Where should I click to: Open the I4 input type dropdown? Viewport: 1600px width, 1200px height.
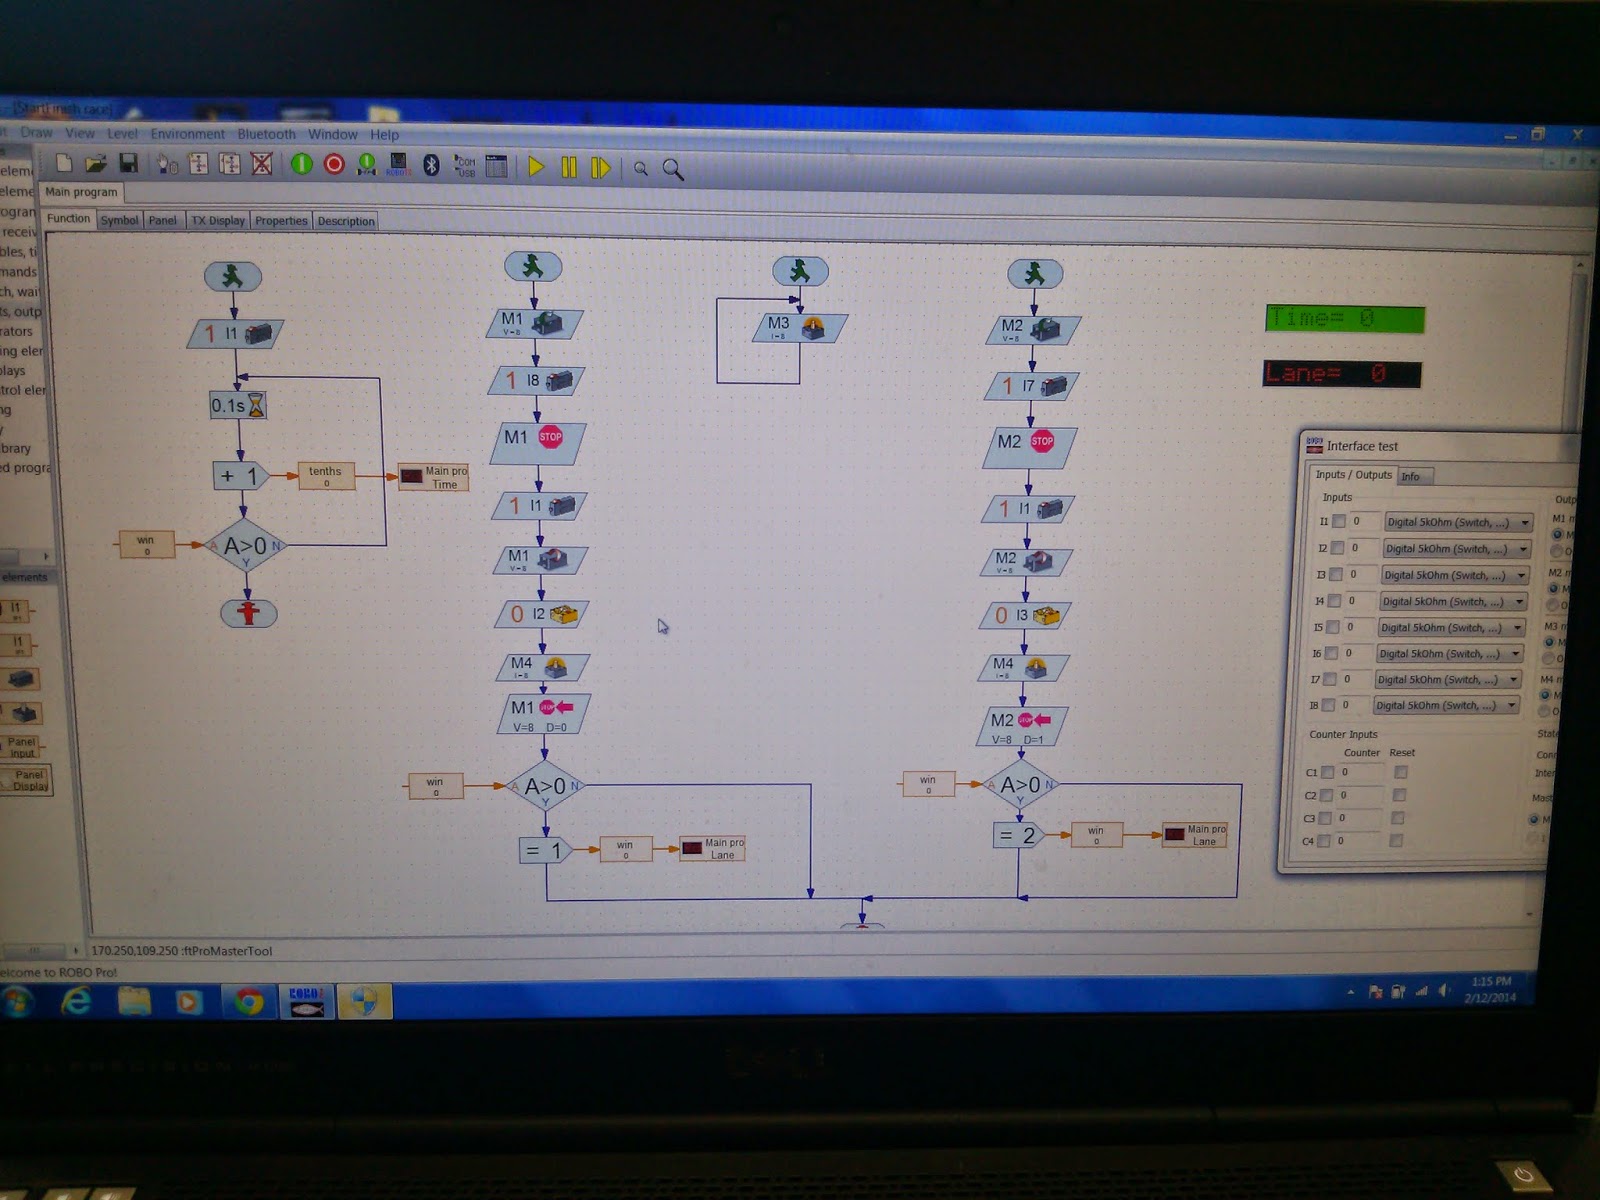pos(1453,602)
